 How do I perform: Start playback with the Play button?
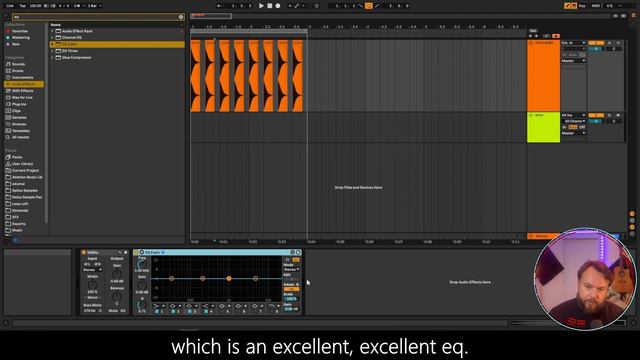pyautogui.click(x=261, y=6)
